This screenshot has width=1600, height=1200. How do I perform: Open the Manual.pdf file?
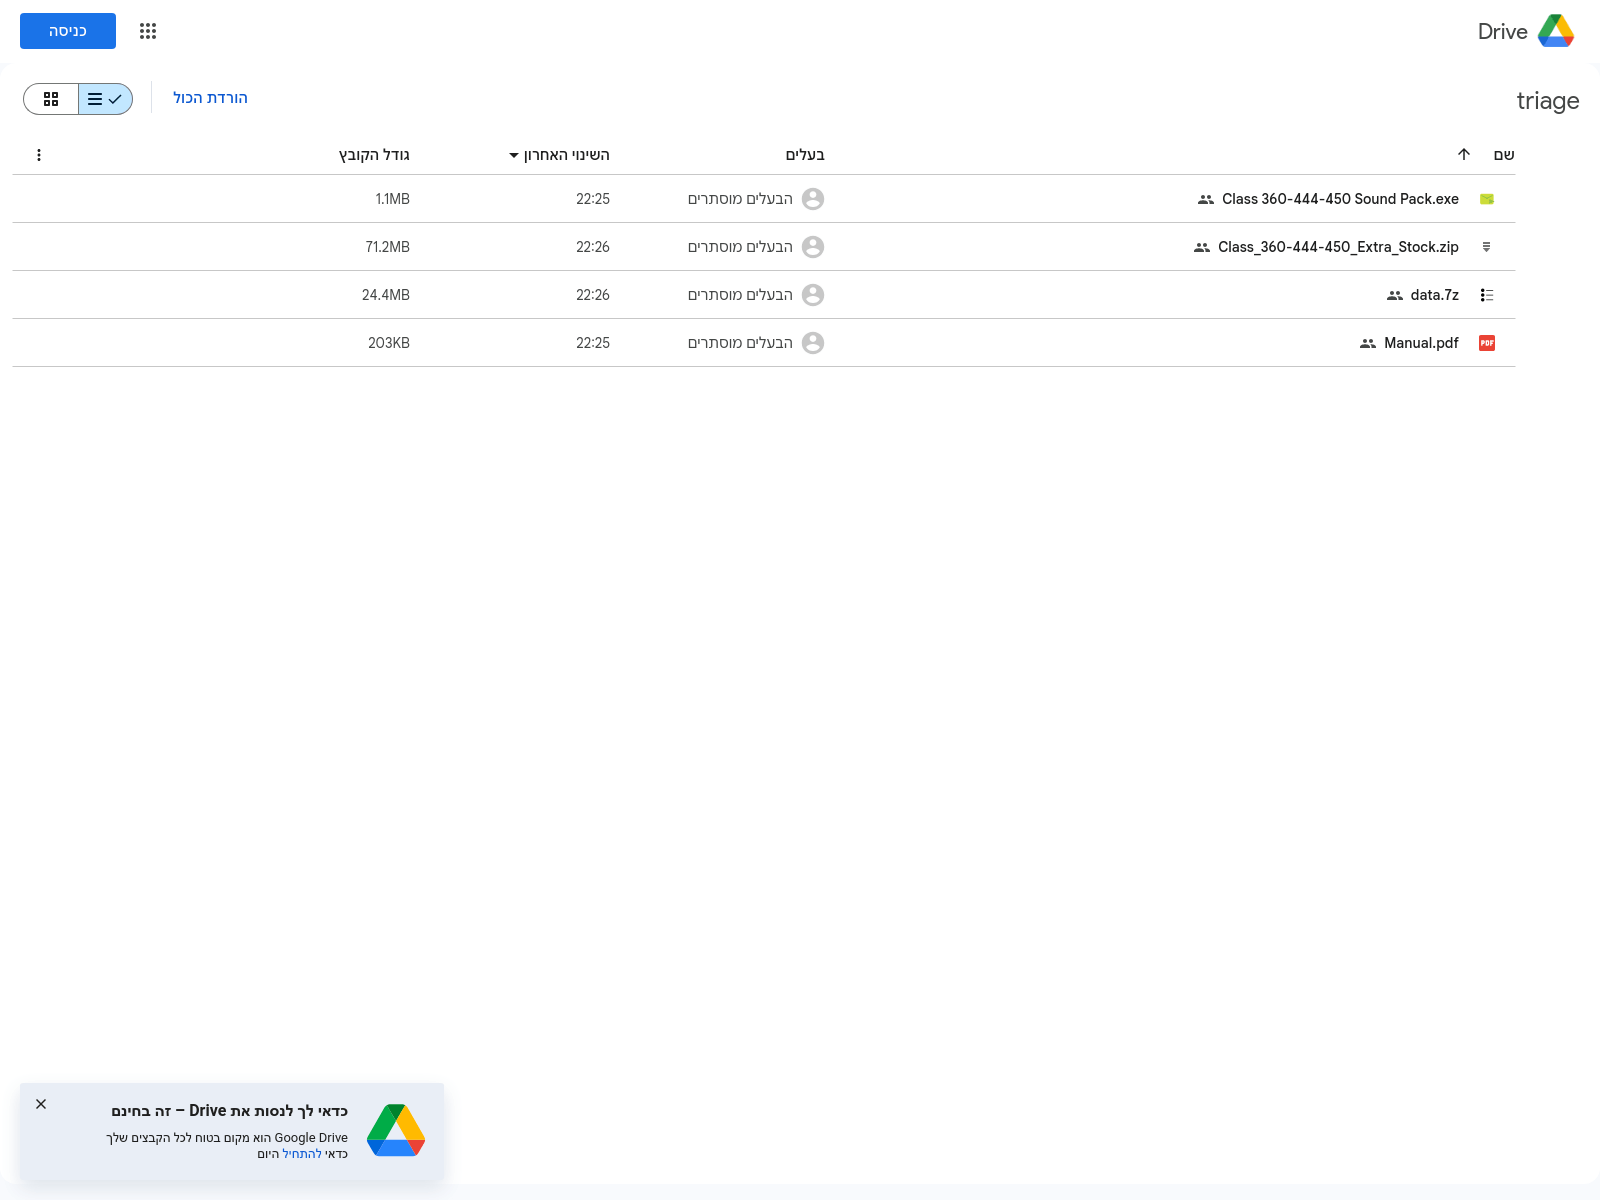coord(1421,343)
